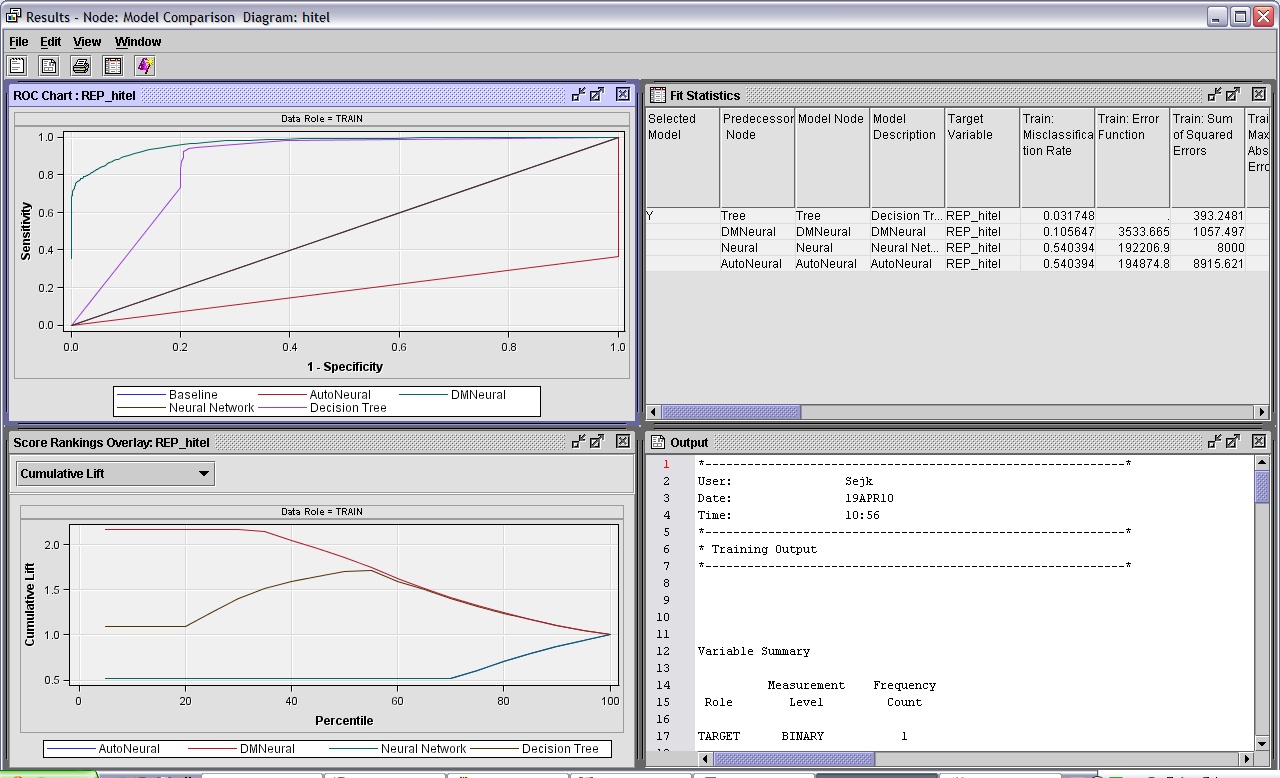Click the Model Description column header
Viewport: 1280px width, 778px height.
click(x=907, y=158)
